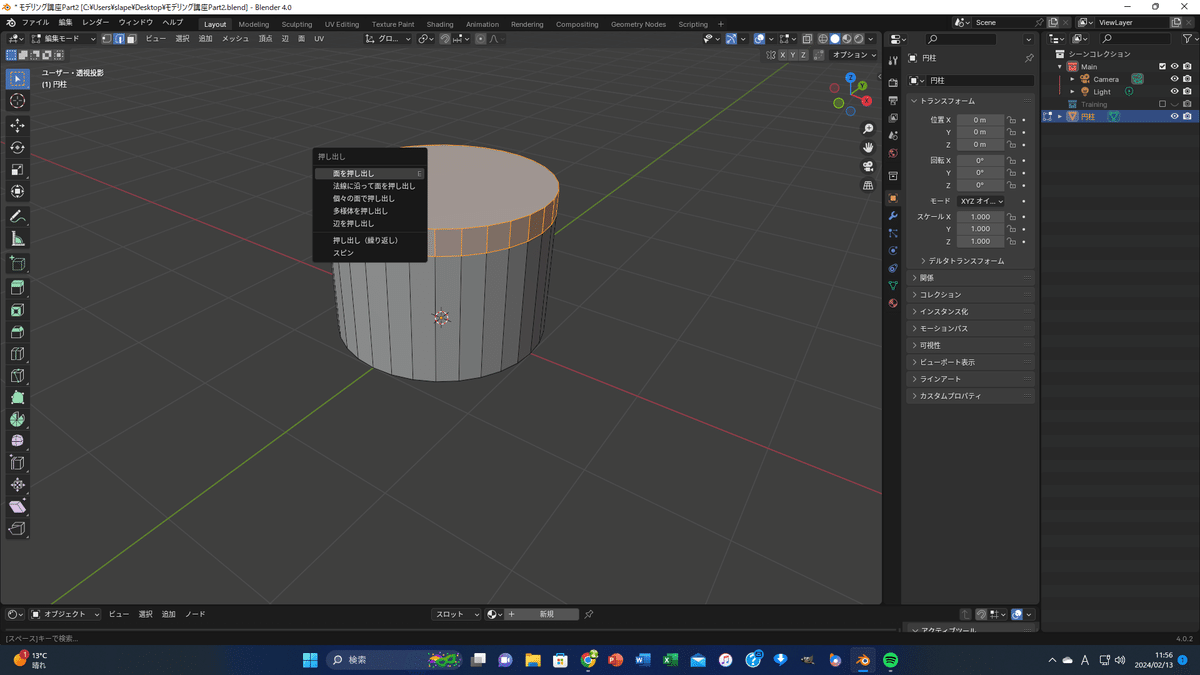Viewport: 1200px width, 675px height.
Task: Select the Knife tool
Action: [18, 376]
